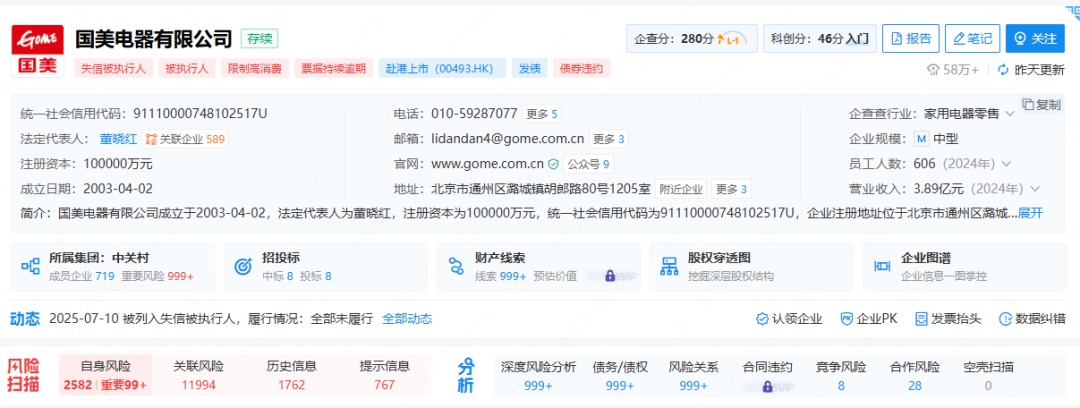Expand the employee count 606 dropdown
The height and width of the screenshot is (408, 1080).
pos(1006,164)
